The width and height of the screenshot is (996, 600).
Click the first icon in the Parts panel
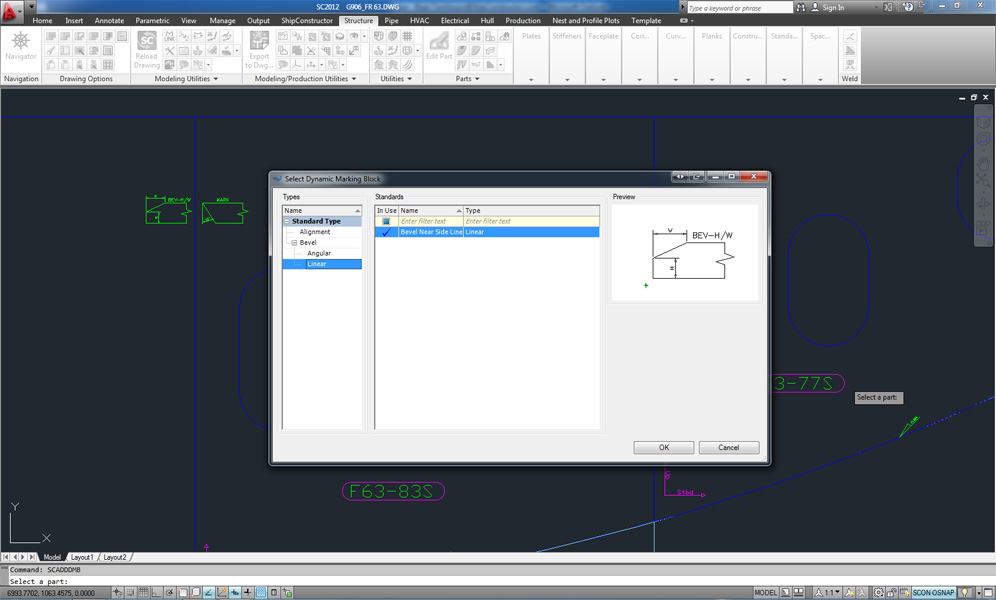(462, 36)
